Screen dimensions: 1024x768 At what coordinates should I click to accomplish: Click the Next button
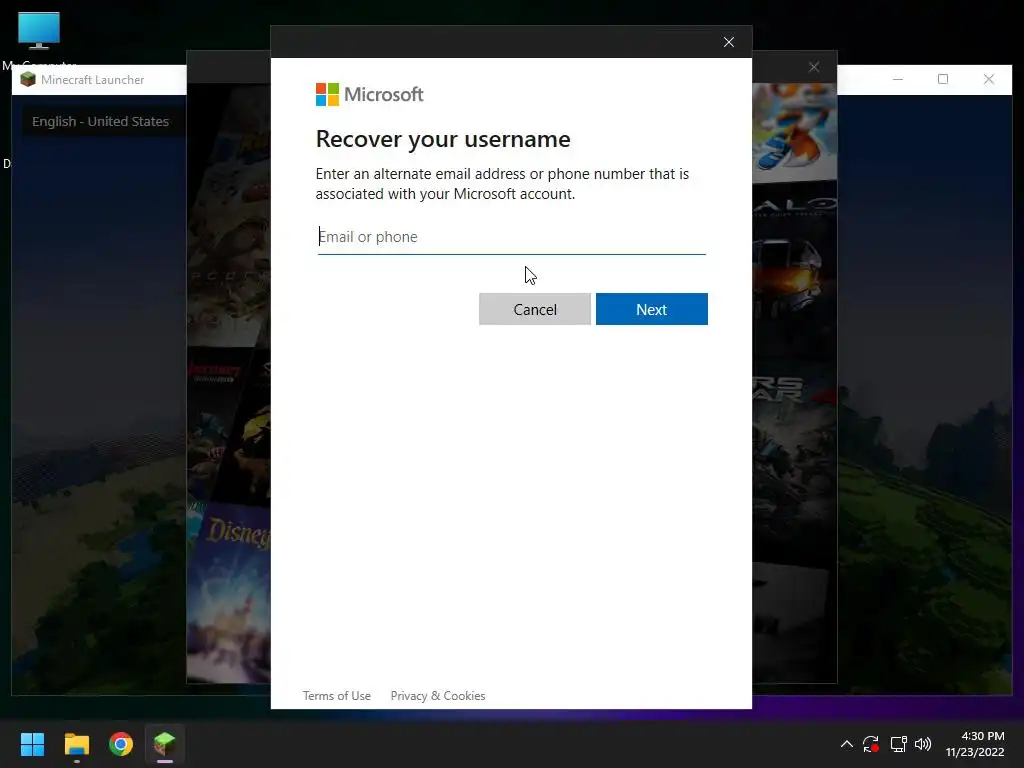click(651, 309)
